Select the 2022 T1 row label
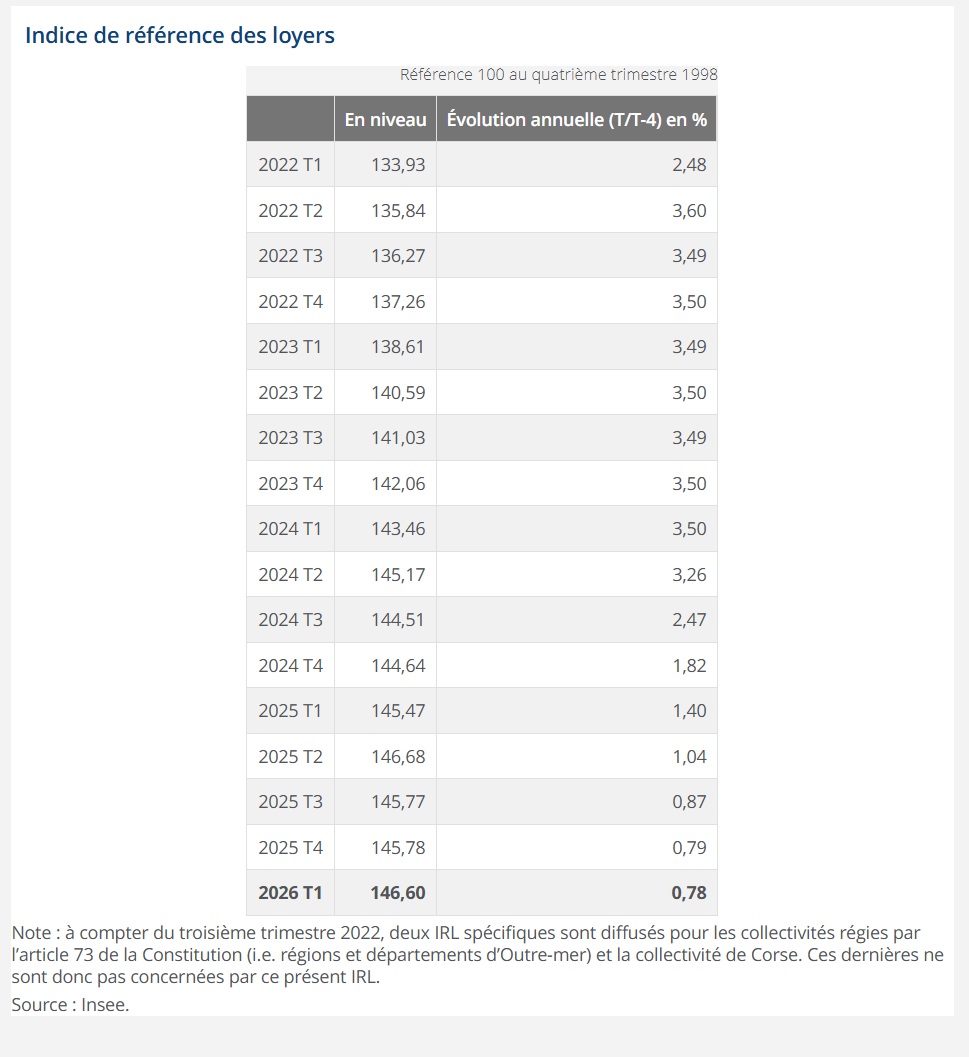 290,165
